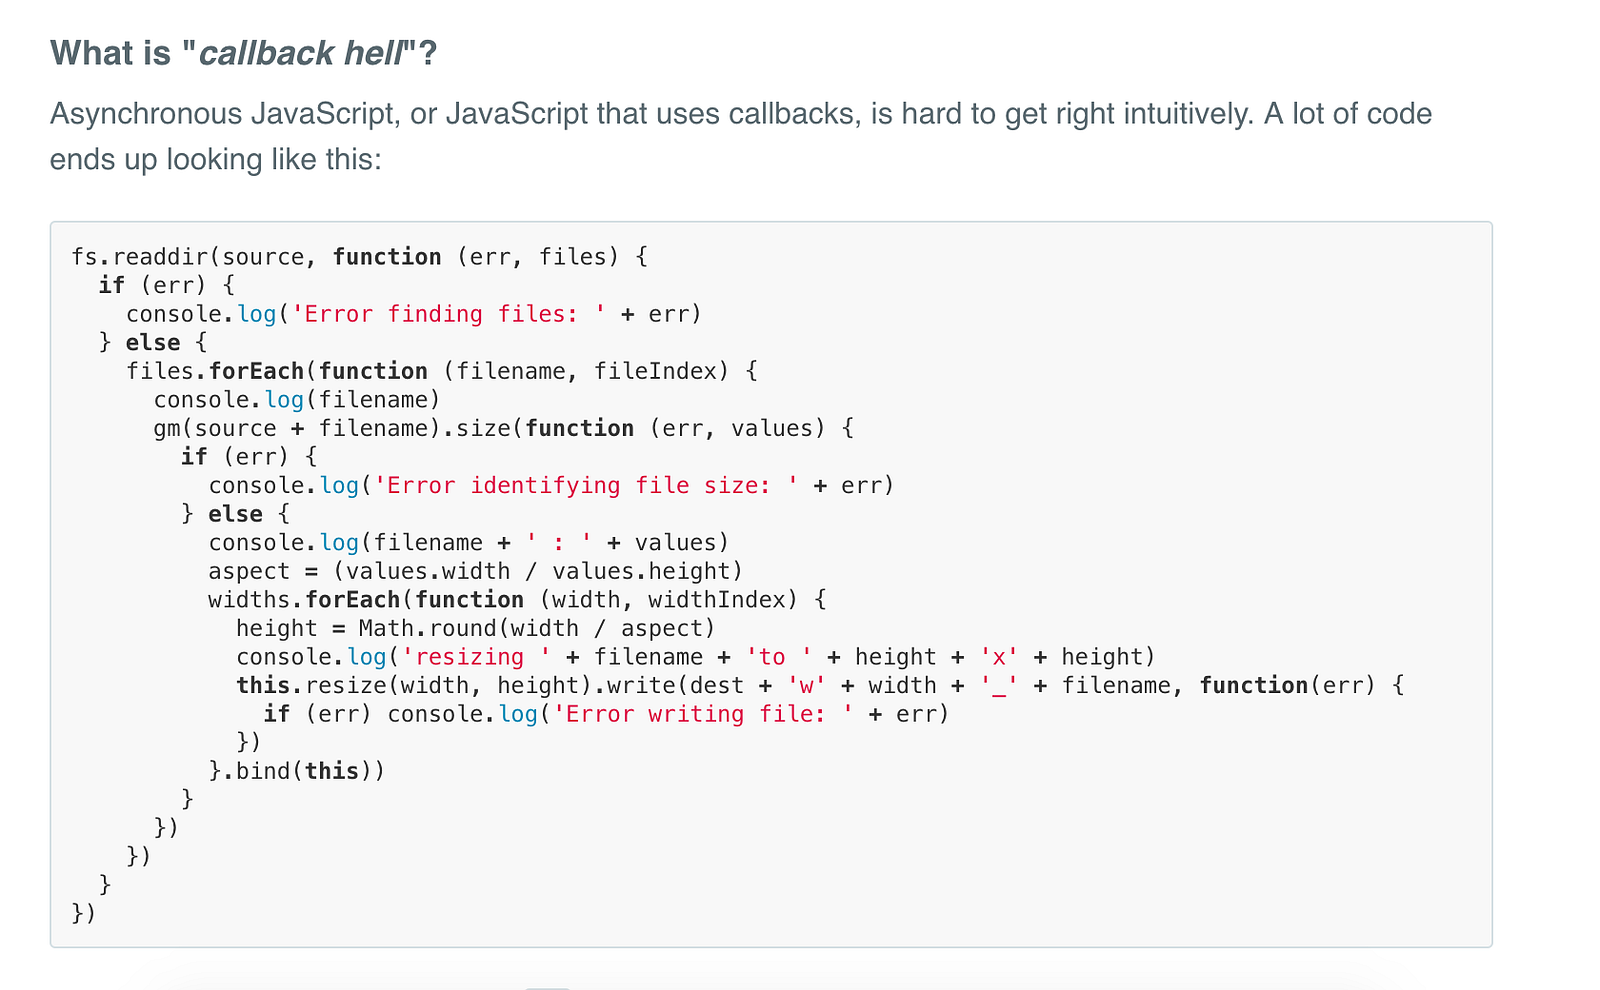Click the console.log(filename) line
1600x990 pixels.
point(297,400)
